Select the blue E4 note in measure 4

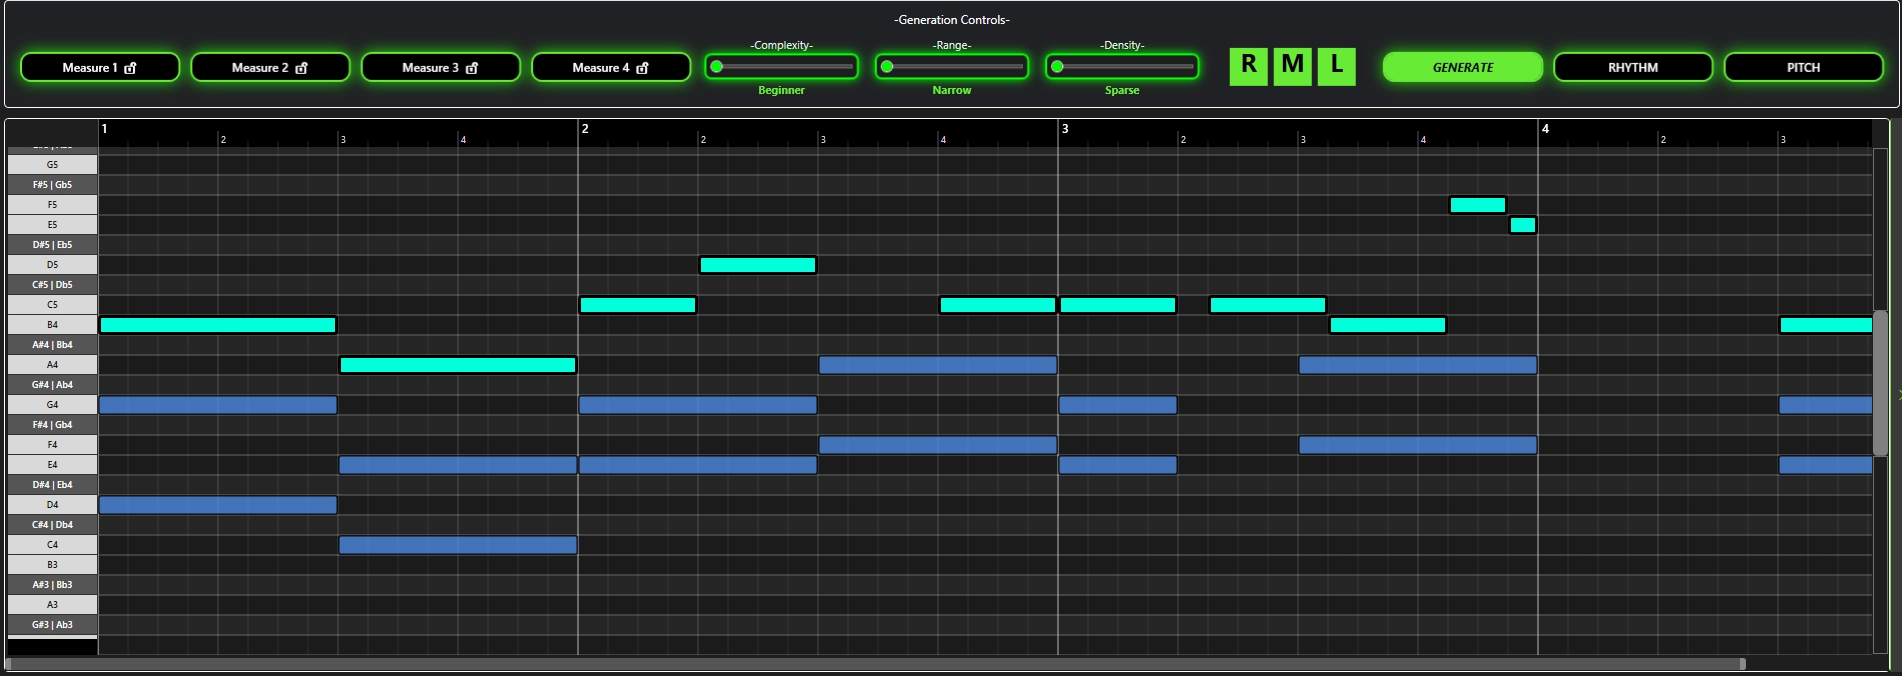point(1826,465)
